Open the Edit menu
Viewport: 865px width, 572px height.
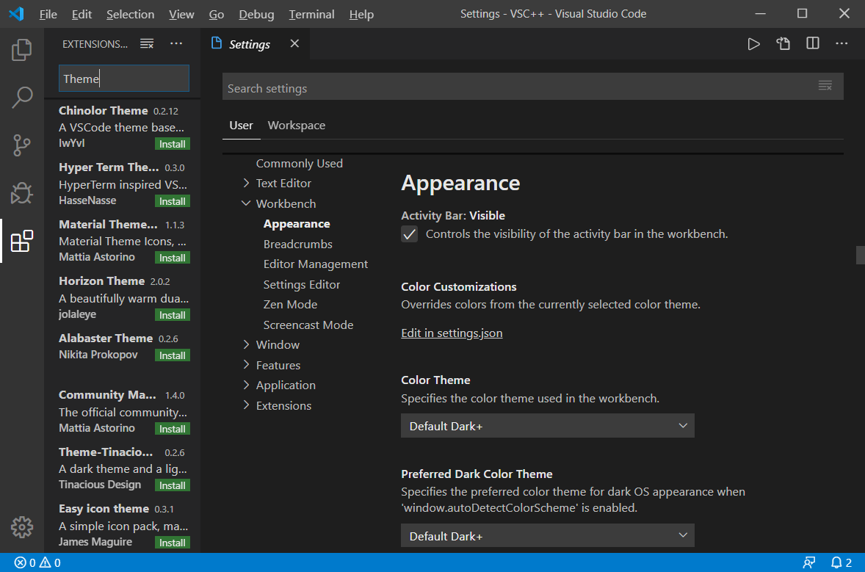pyautogui.click(x=82, y=14)
